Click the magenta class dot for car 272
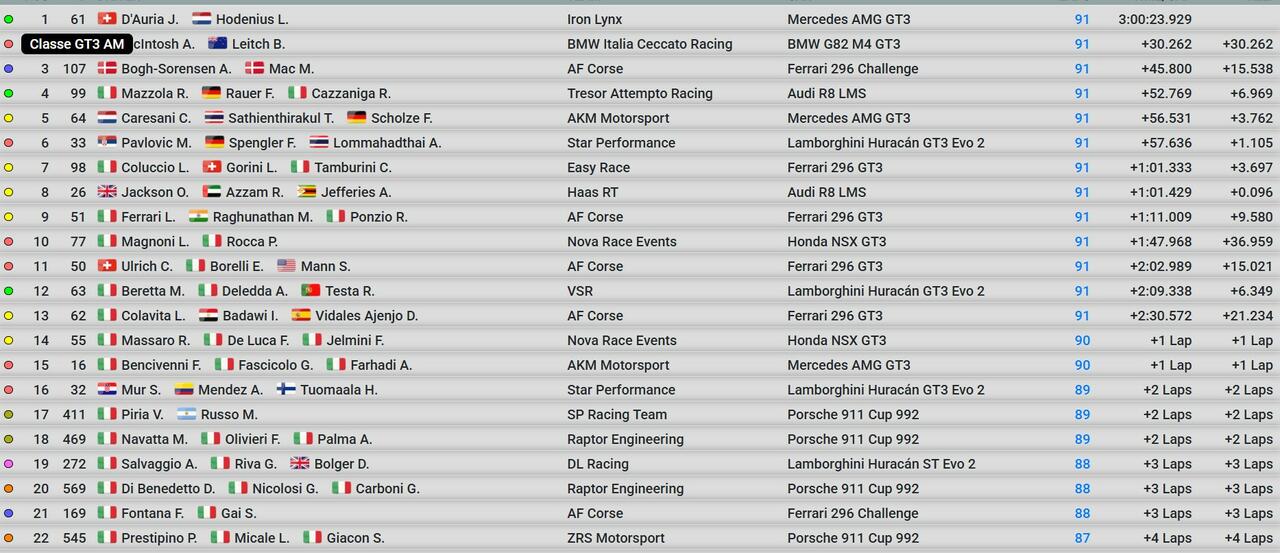 9,464
